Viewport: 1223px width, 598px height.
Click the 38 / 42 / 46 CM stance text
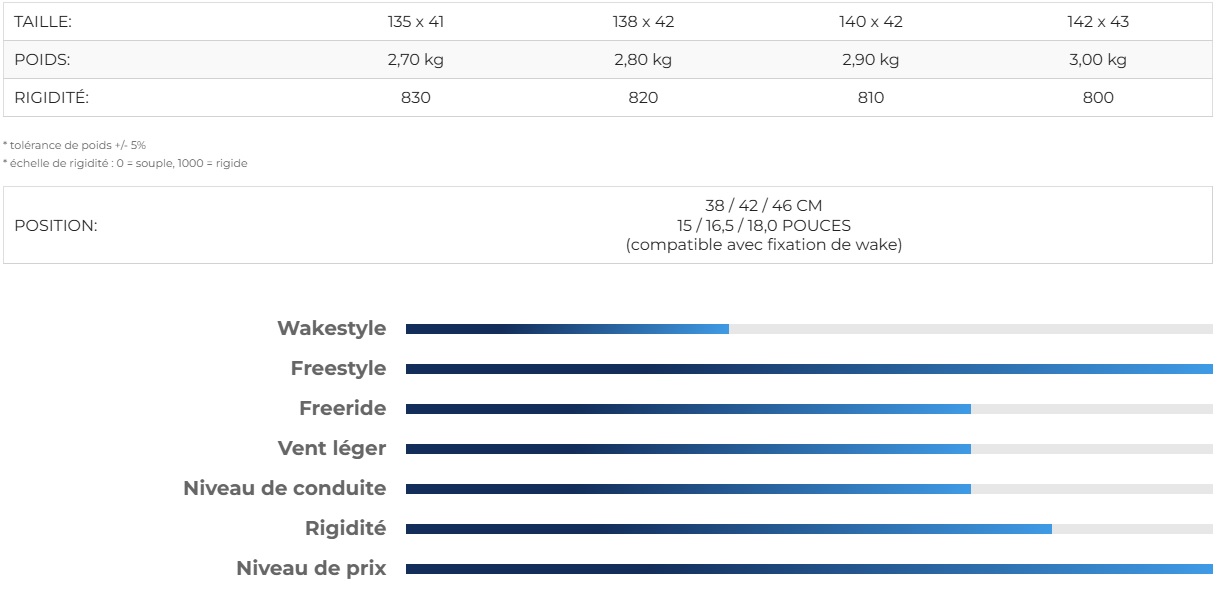point(763,206)
